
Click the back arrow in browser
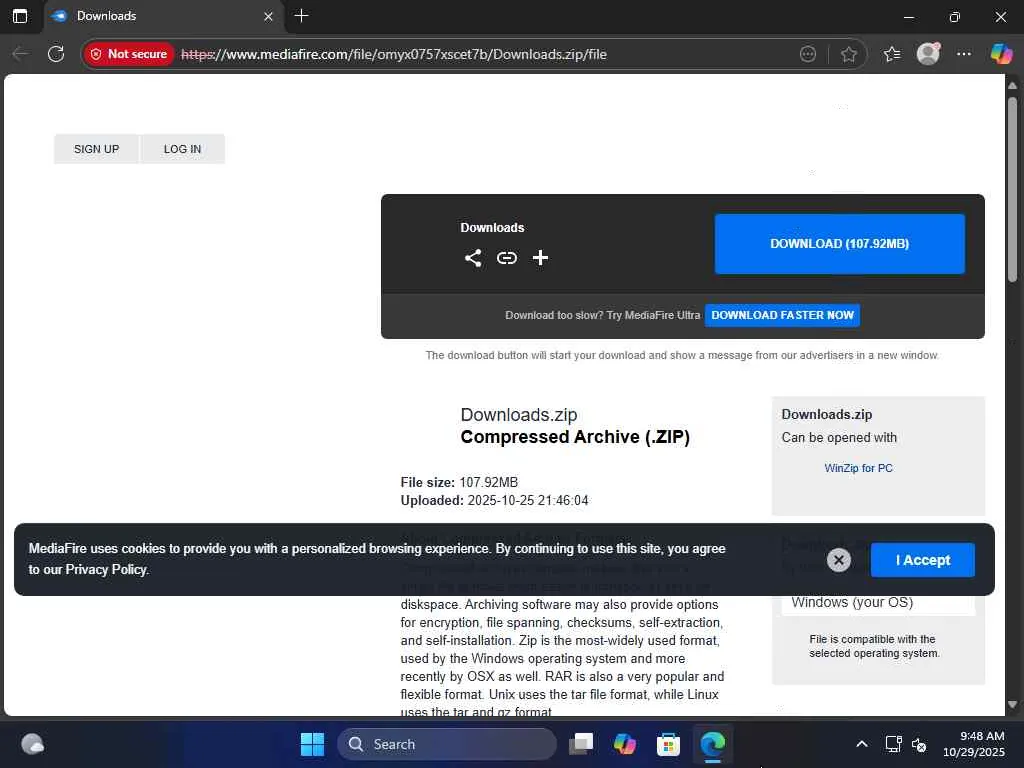point(20,54)
